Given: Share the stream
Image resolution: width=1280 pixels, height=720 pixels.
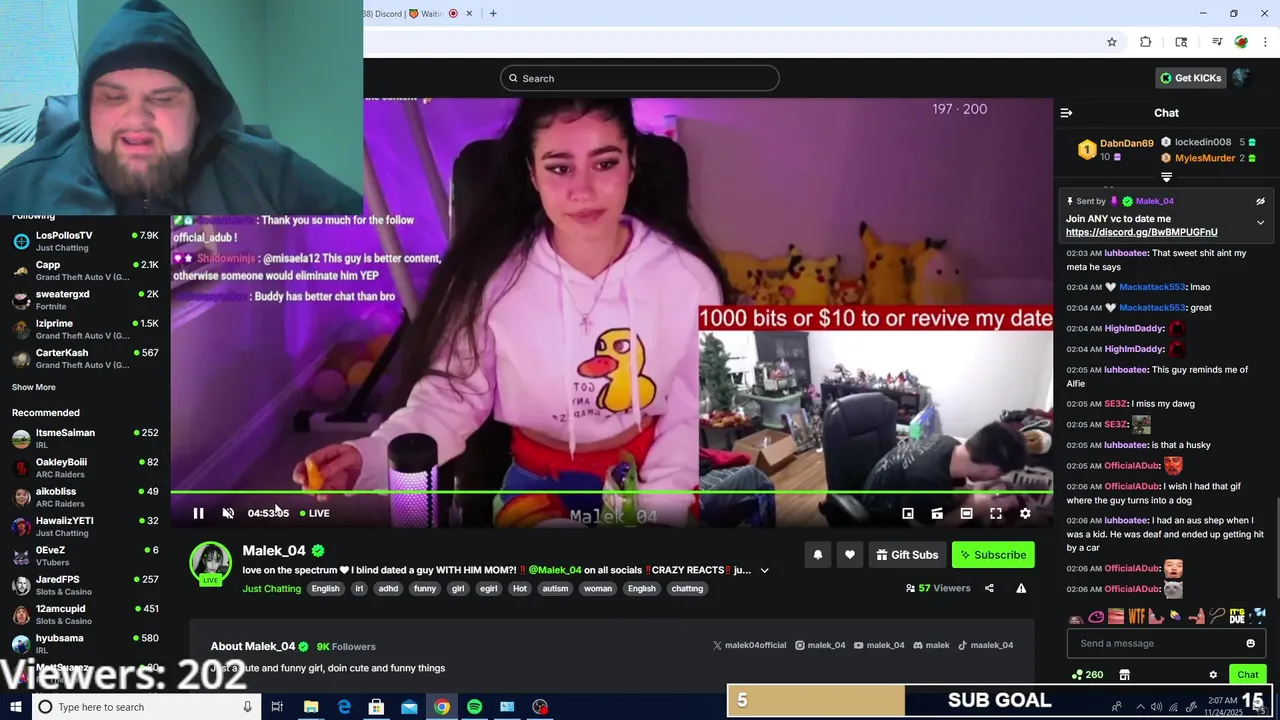Looking at the screenshot, I should click(989, 588).
